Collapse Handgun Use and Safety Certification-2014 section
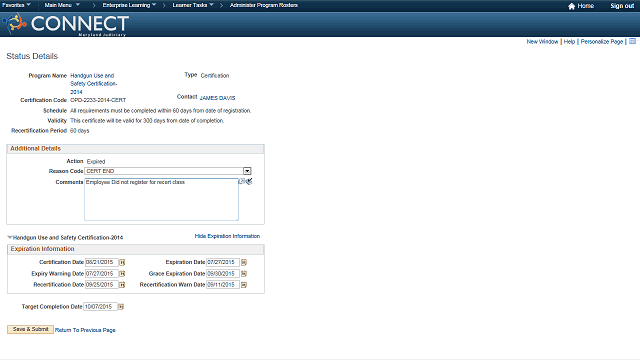 tap(10, 237)
